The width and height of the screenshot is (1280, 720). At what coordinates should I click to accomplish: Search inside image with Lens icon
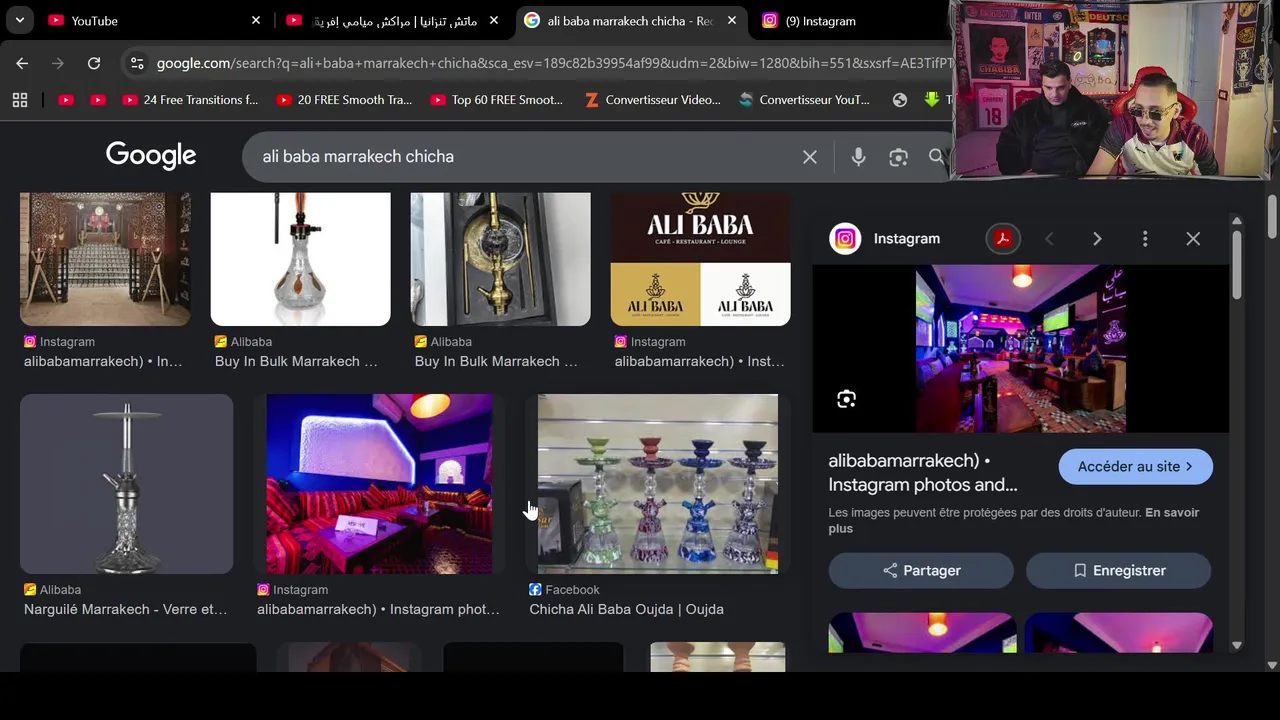(x=846, y=399)
